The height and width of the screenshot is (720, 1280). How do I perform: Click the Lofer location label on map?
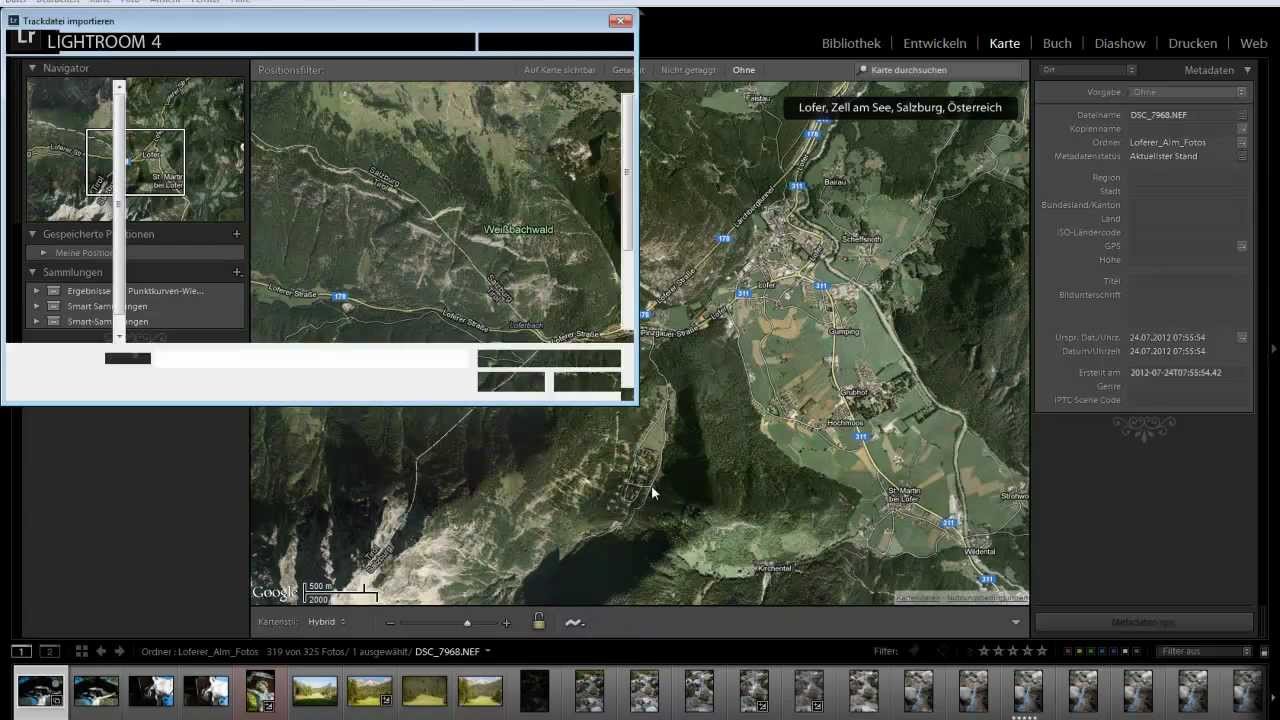point(768,285)
